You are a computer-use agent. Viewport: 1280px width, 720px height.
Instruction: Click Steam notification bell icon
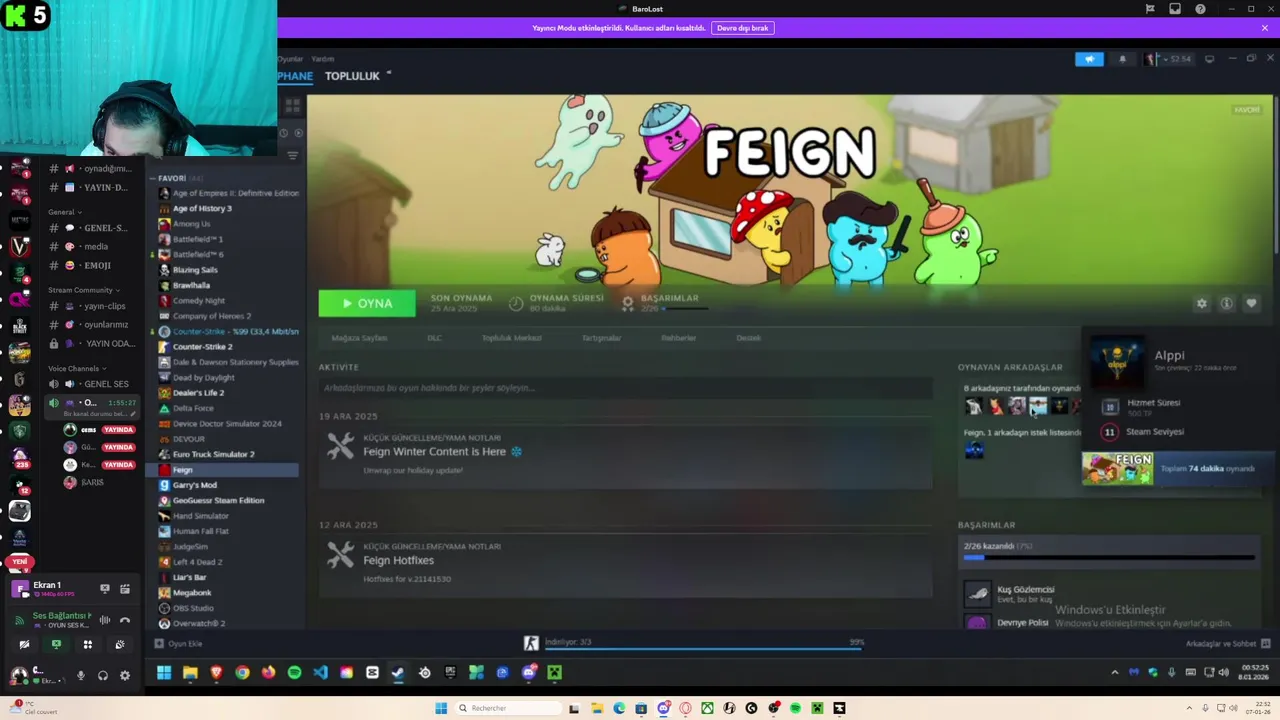click(1122, 59)
